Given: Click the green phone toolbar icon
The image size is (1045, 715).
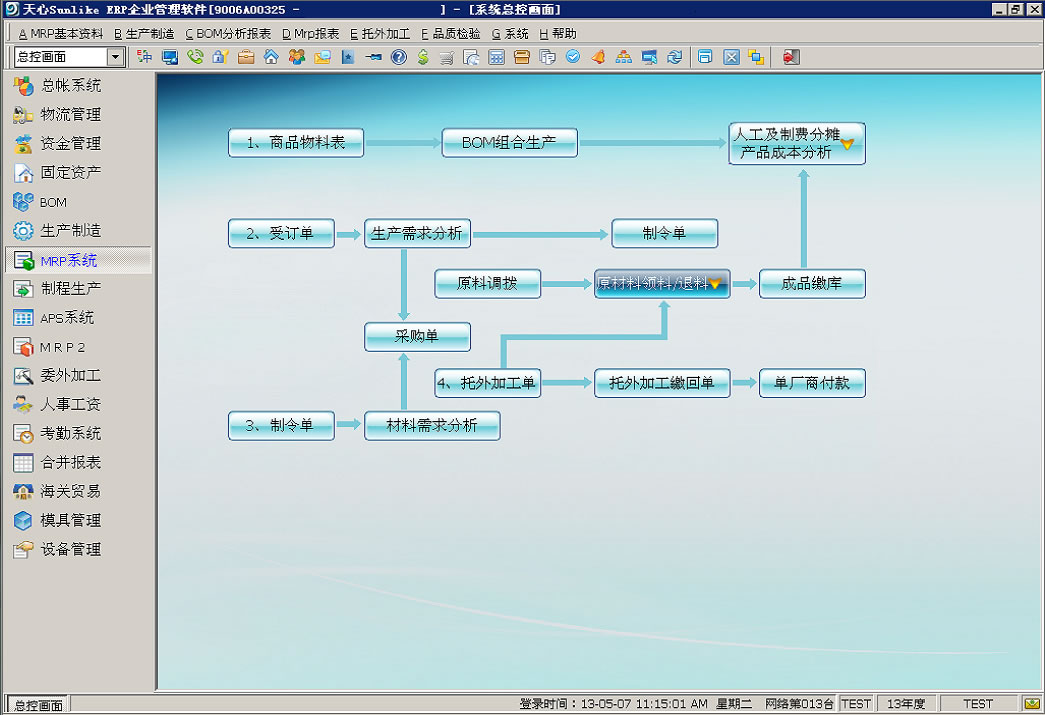Looking at the screenshot, I should (x=195, y=57).
